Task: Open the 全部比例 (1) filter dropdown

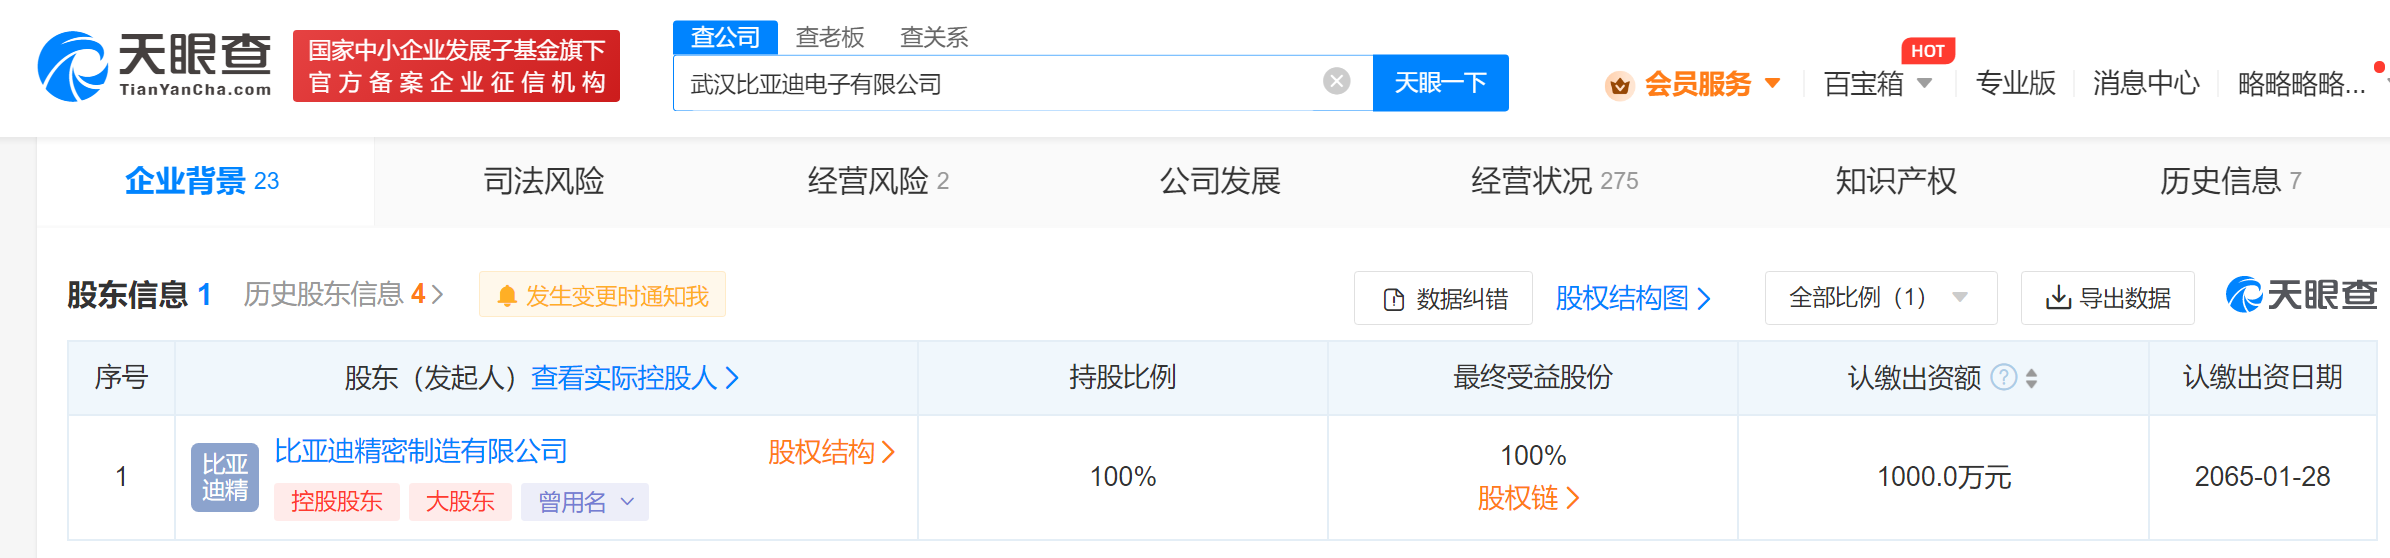Action: 1880,298
